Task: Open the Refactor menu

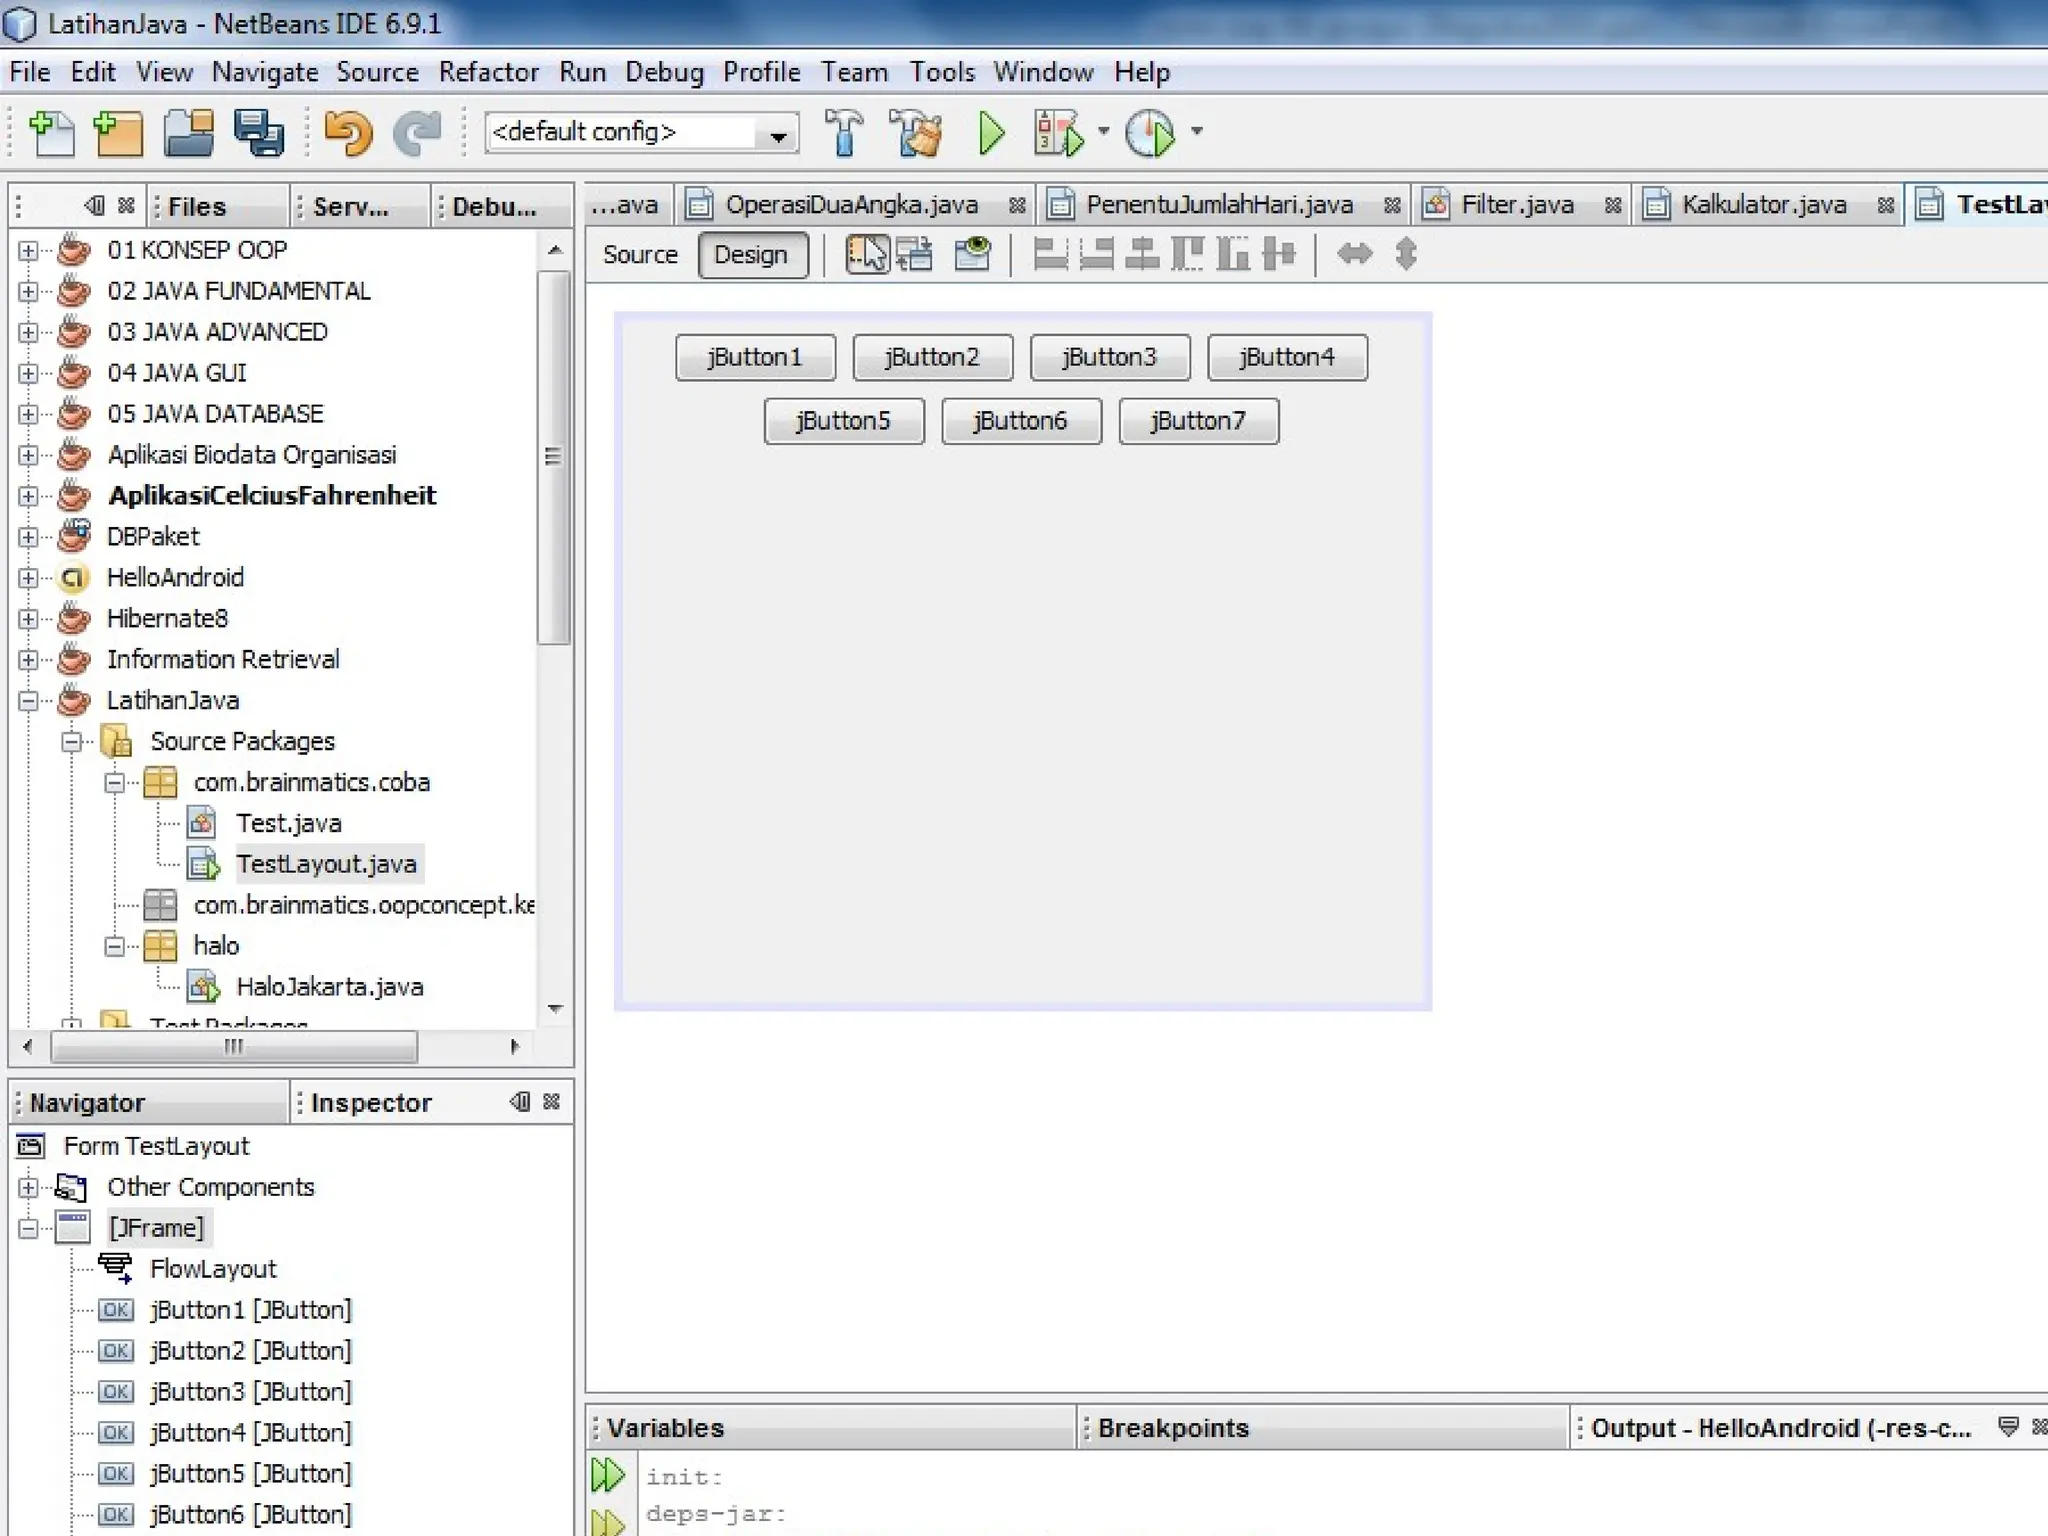Action: point(488,72)
